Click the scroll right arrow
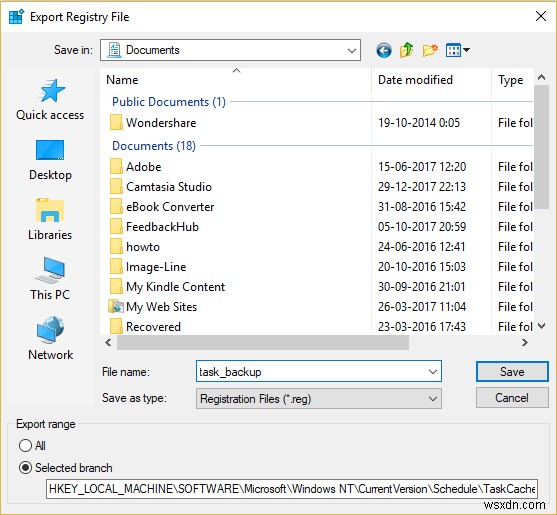Image resolution: width=557 pixels, height=515 pixels. pos(525,342)
